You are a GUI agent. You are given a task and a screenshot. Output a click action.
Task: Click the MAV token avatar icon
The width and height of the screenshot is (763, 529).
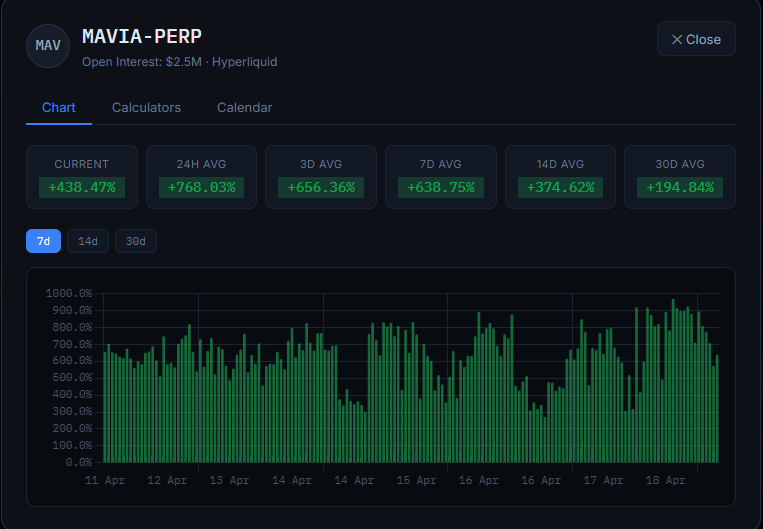point(48,46)
